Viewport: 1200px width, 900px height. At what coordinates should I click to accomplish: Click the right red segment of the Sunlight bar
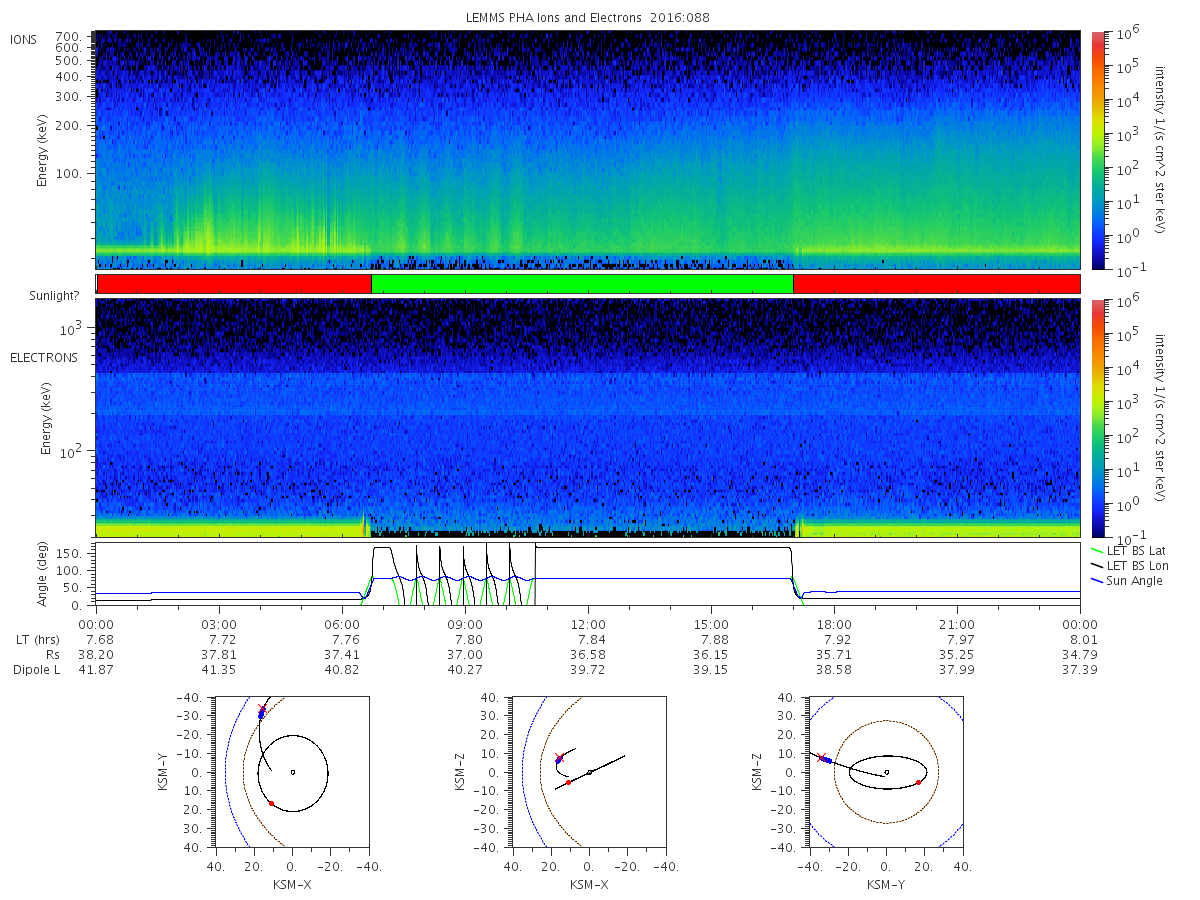point(936,284)
